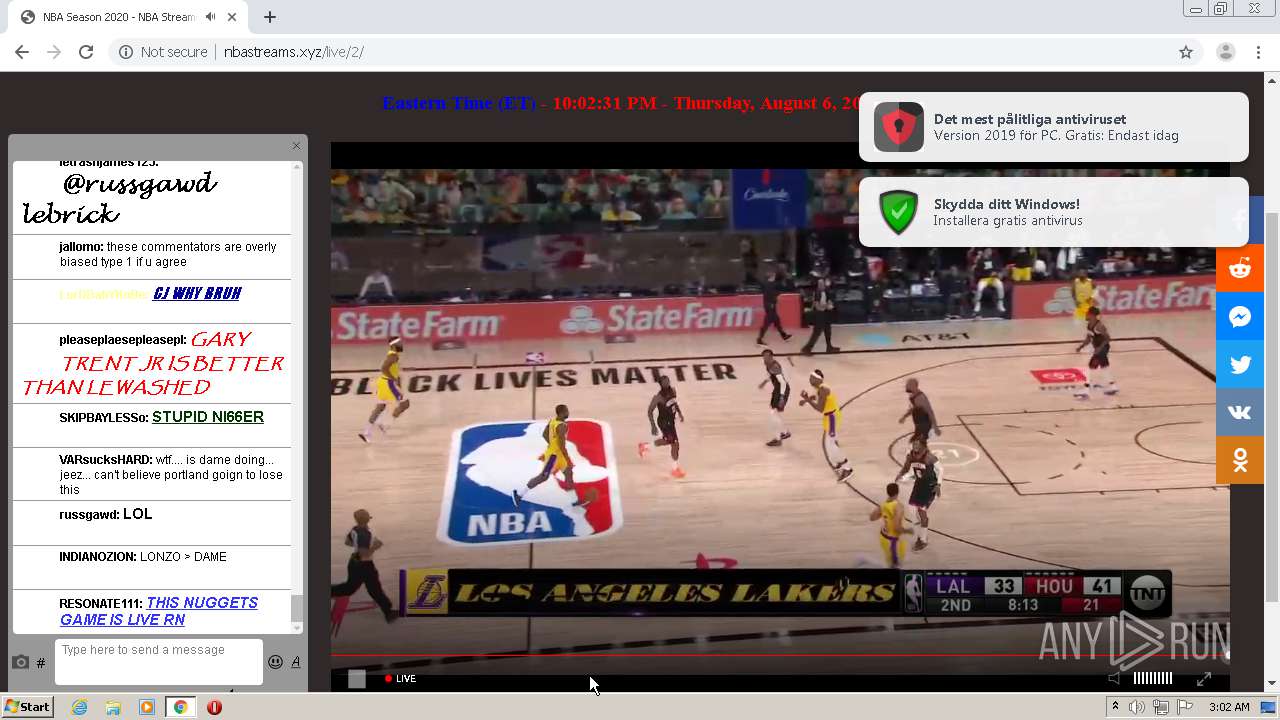
Task: Open system volume tray icon
Action: coord(1137,707)
